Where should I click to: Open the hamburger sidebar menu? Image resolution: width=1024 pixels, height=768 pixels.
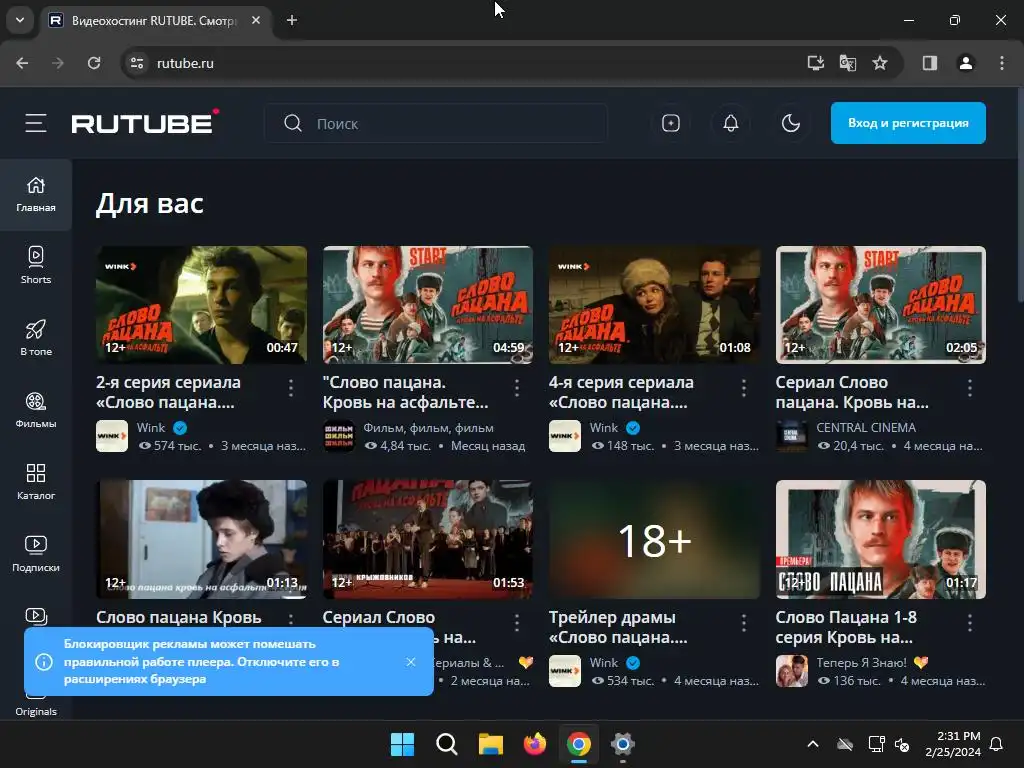pos(36,123)
